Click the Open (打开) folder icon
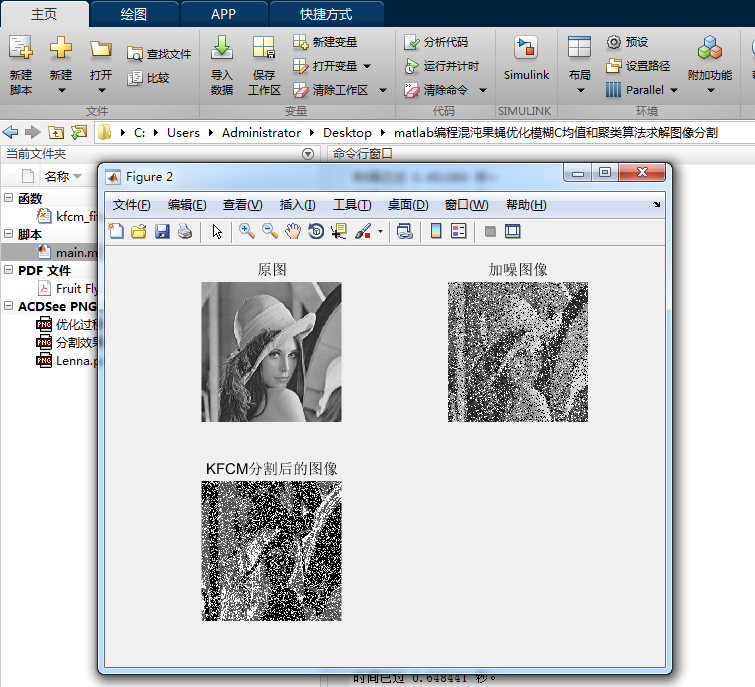 tap(101, 49)
